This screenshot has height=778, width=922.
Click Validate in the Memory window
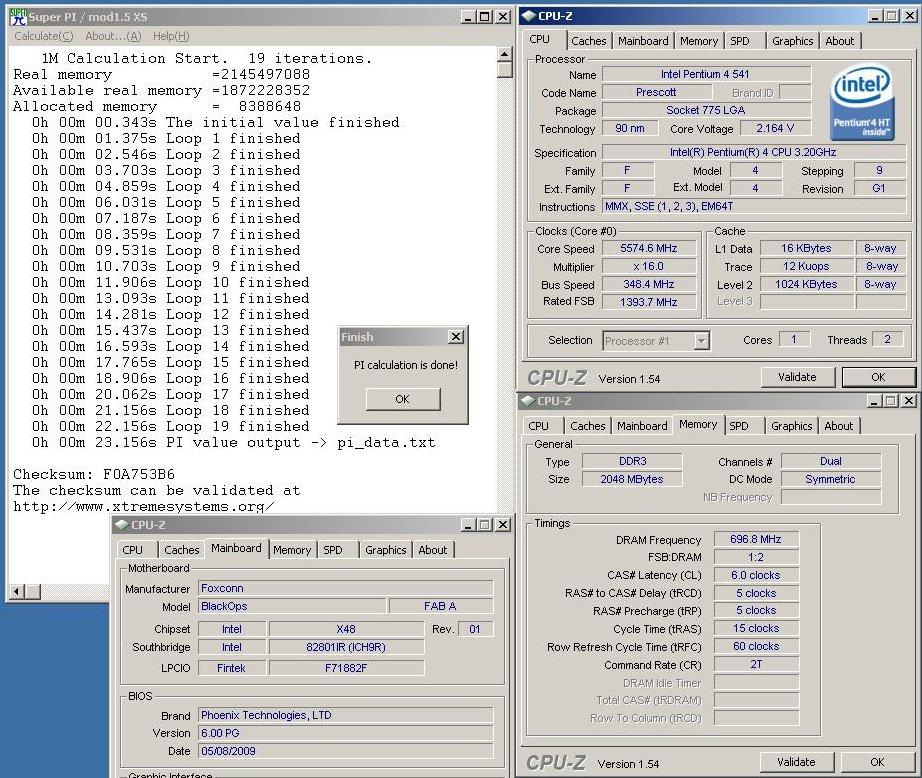pos(796,762)
